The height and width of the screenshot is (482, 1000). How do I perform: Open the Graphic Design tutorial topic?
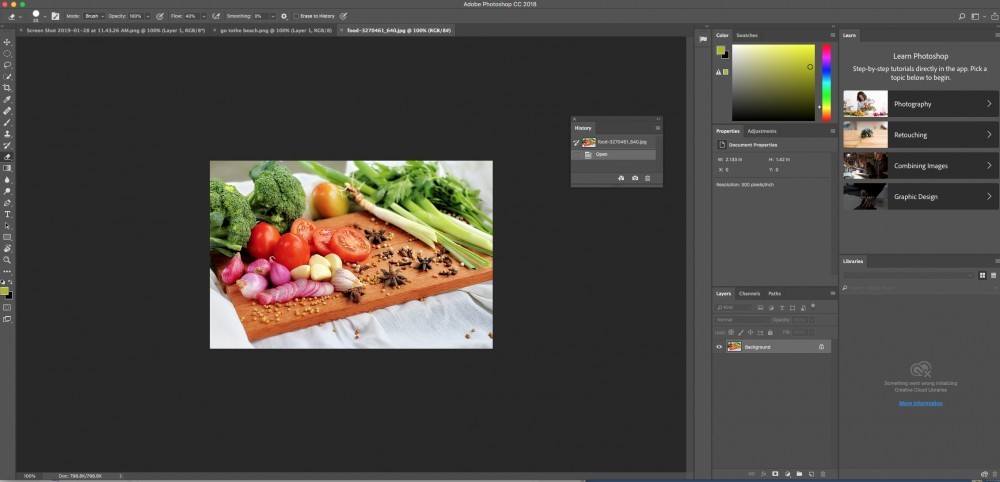tap(921, 196)
